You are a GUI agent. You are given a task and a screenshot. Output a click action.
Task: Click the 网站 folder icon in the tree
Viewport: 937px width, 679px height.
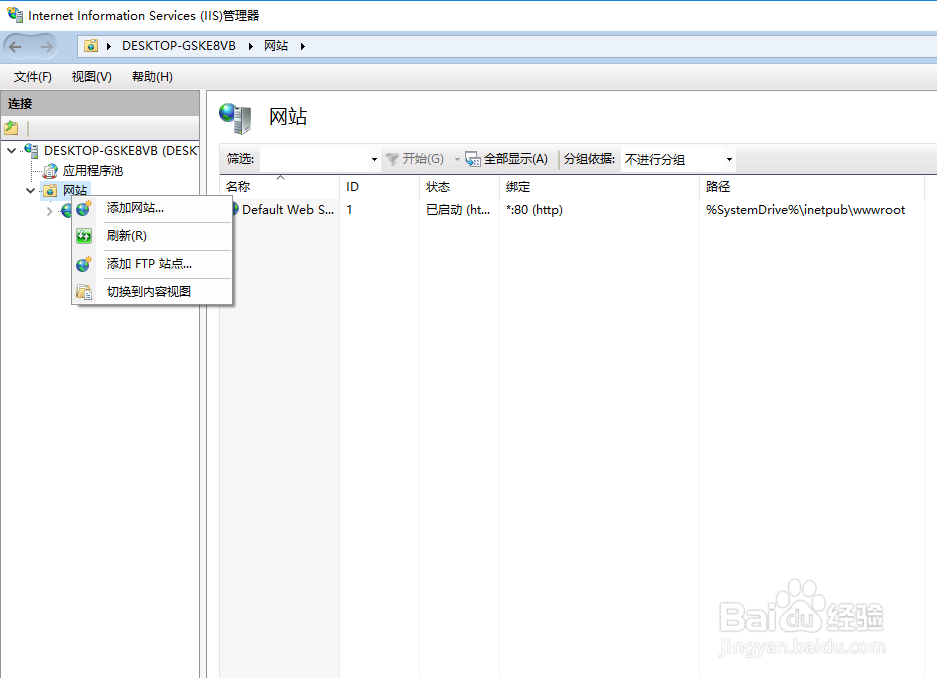pyautogui.click(x=50, y=191)
